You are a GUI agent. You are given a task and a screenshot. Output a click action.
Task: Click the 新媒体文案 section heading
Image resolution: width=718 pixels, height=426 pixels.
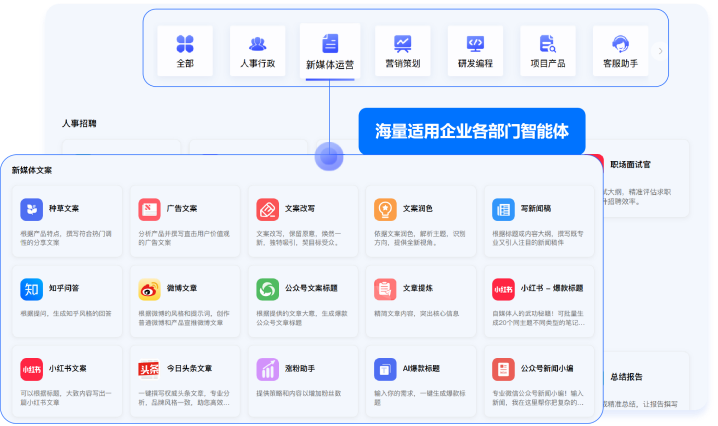coord(32,170)
